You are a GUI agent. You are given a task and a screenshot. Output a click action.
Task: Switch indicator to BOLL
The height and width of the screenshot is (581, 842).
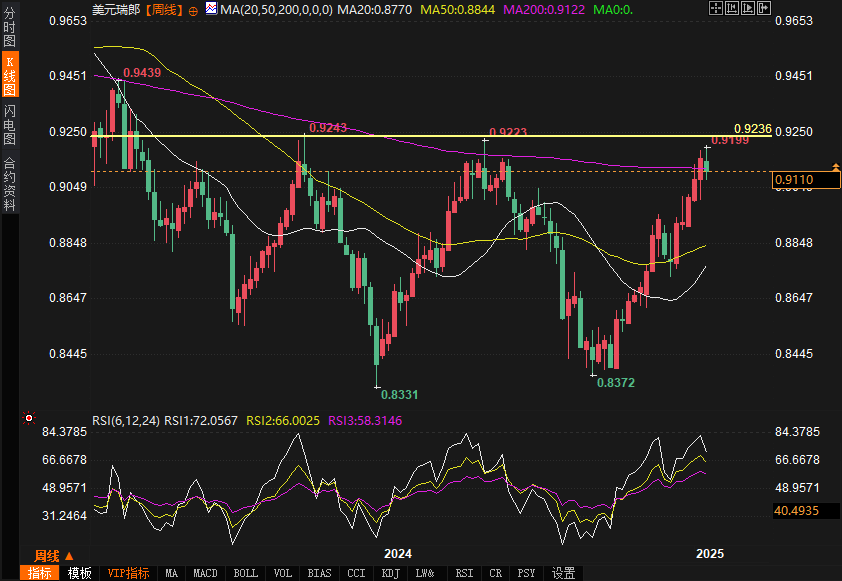[x=245, y=573]
